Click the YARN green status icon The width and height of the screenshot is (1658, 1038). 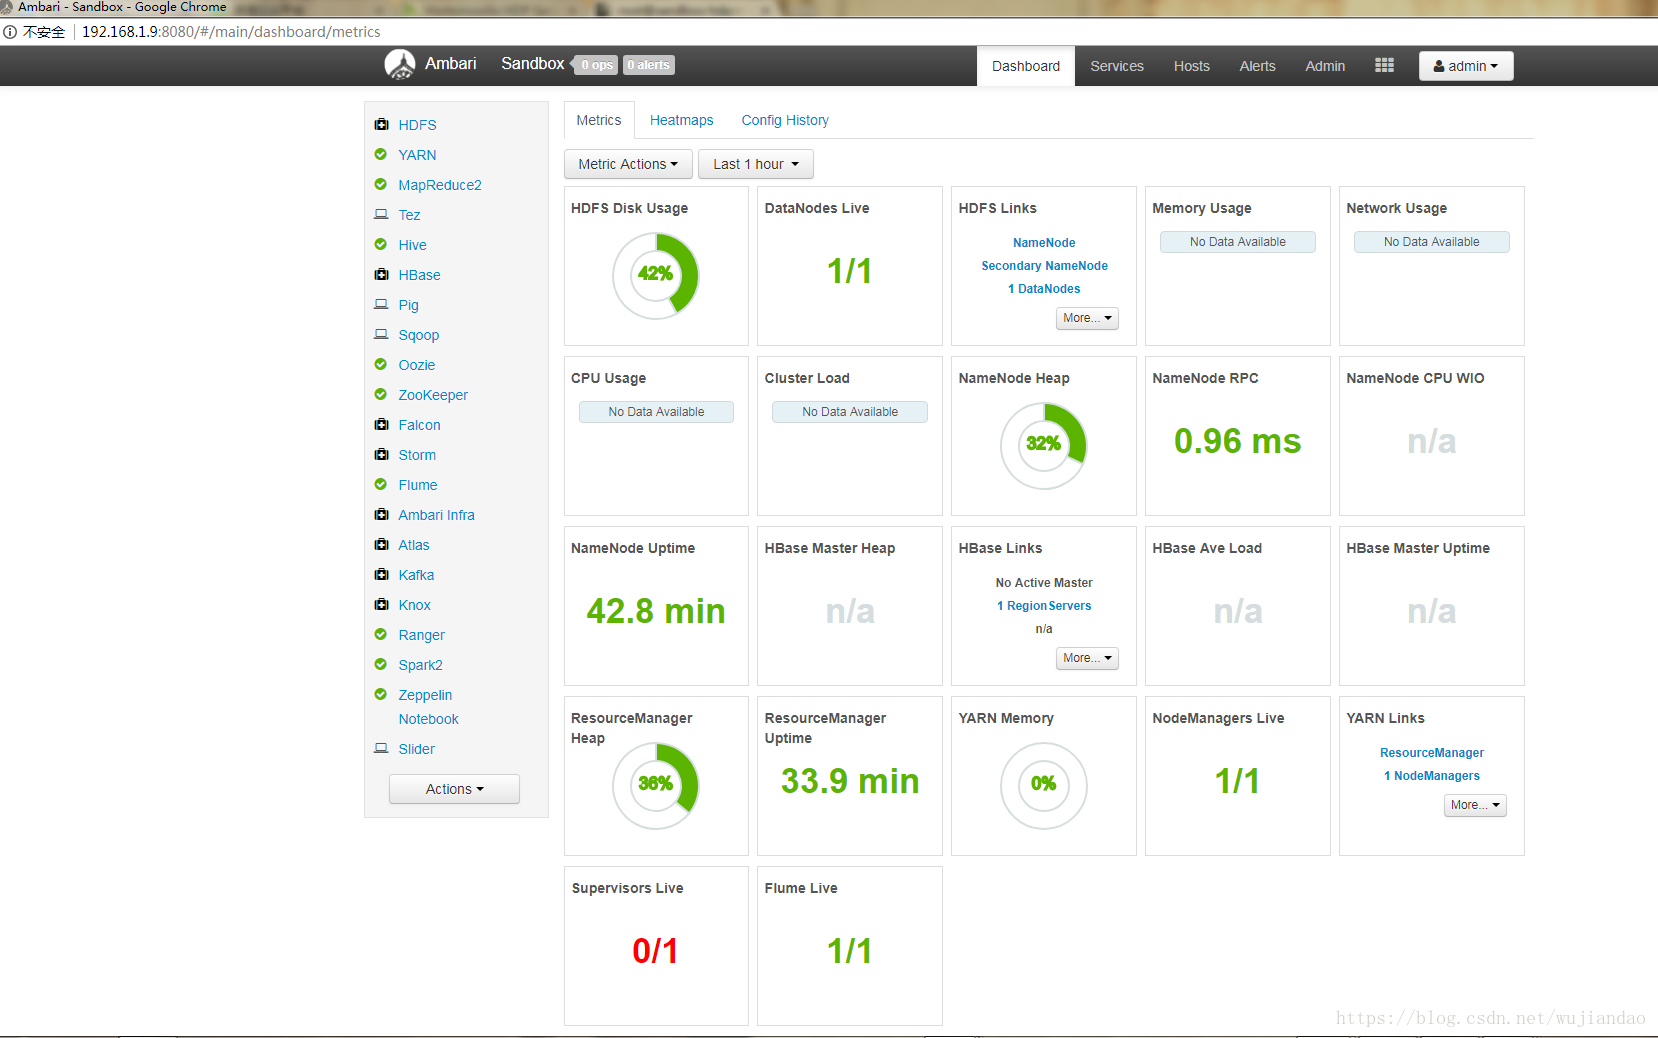pos(381,155)
